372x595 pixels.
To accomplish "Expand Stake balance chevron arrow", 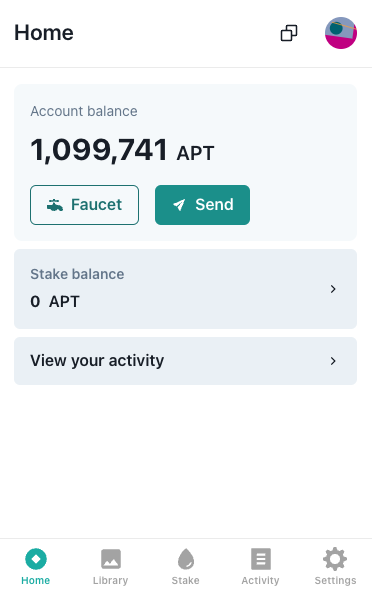I will [333, 289].
